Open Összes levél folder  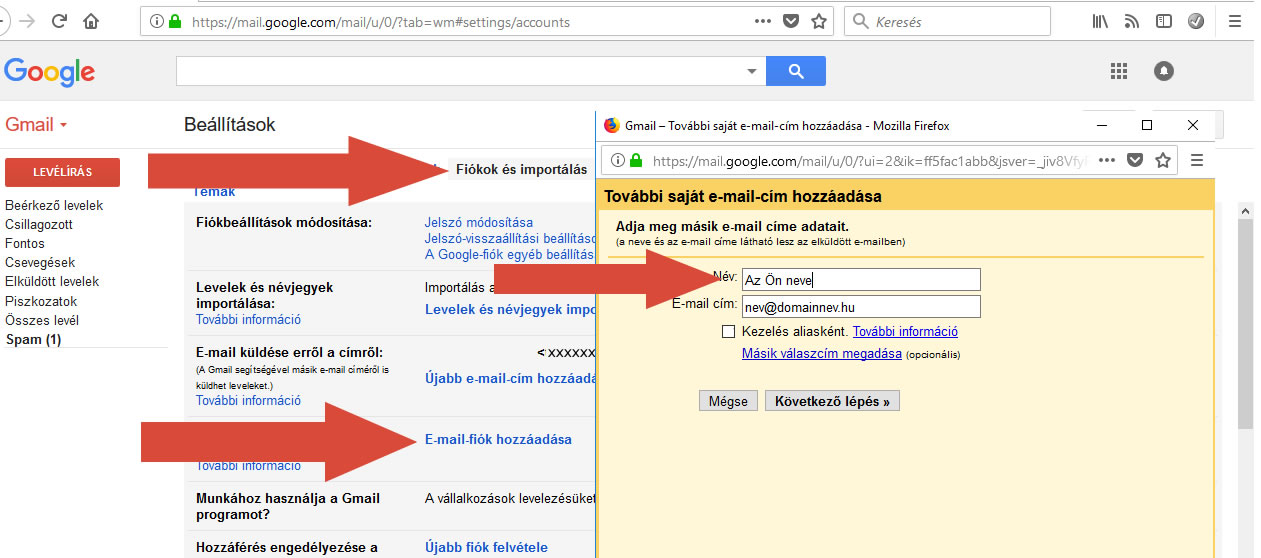click(x=42, y=320)
